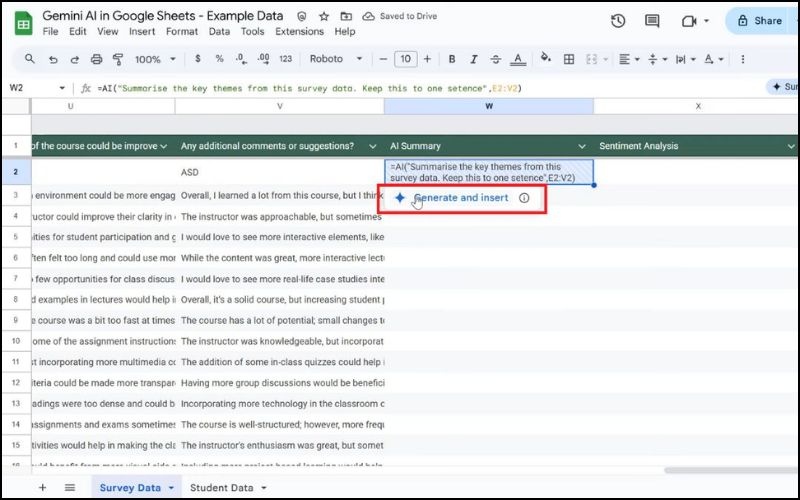Switch to the Student Data sheet tab

click(228, 487)
